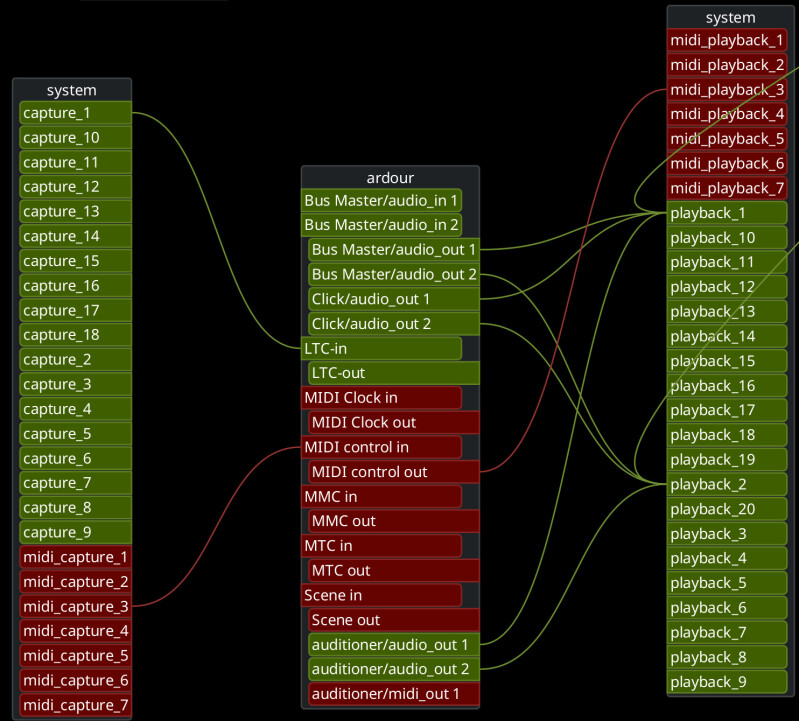
Task: Select Bus Master/audio_in 2 port
Action: click(382, 225)
